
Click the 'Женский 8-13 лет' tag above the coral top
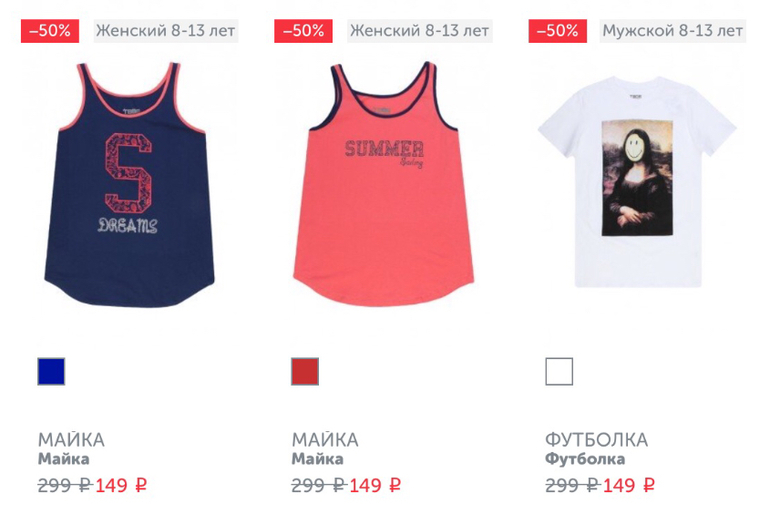tap(420, 31)
